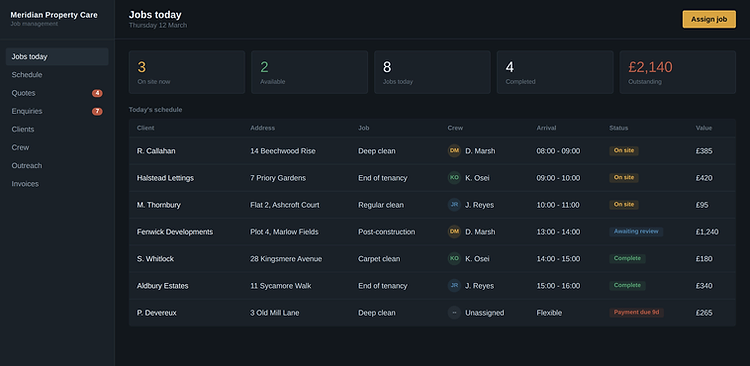Select Outreach in the sidebar
The height and width of the screenshot is (366, 750).
pyautogui.click(x=57, y=166)
